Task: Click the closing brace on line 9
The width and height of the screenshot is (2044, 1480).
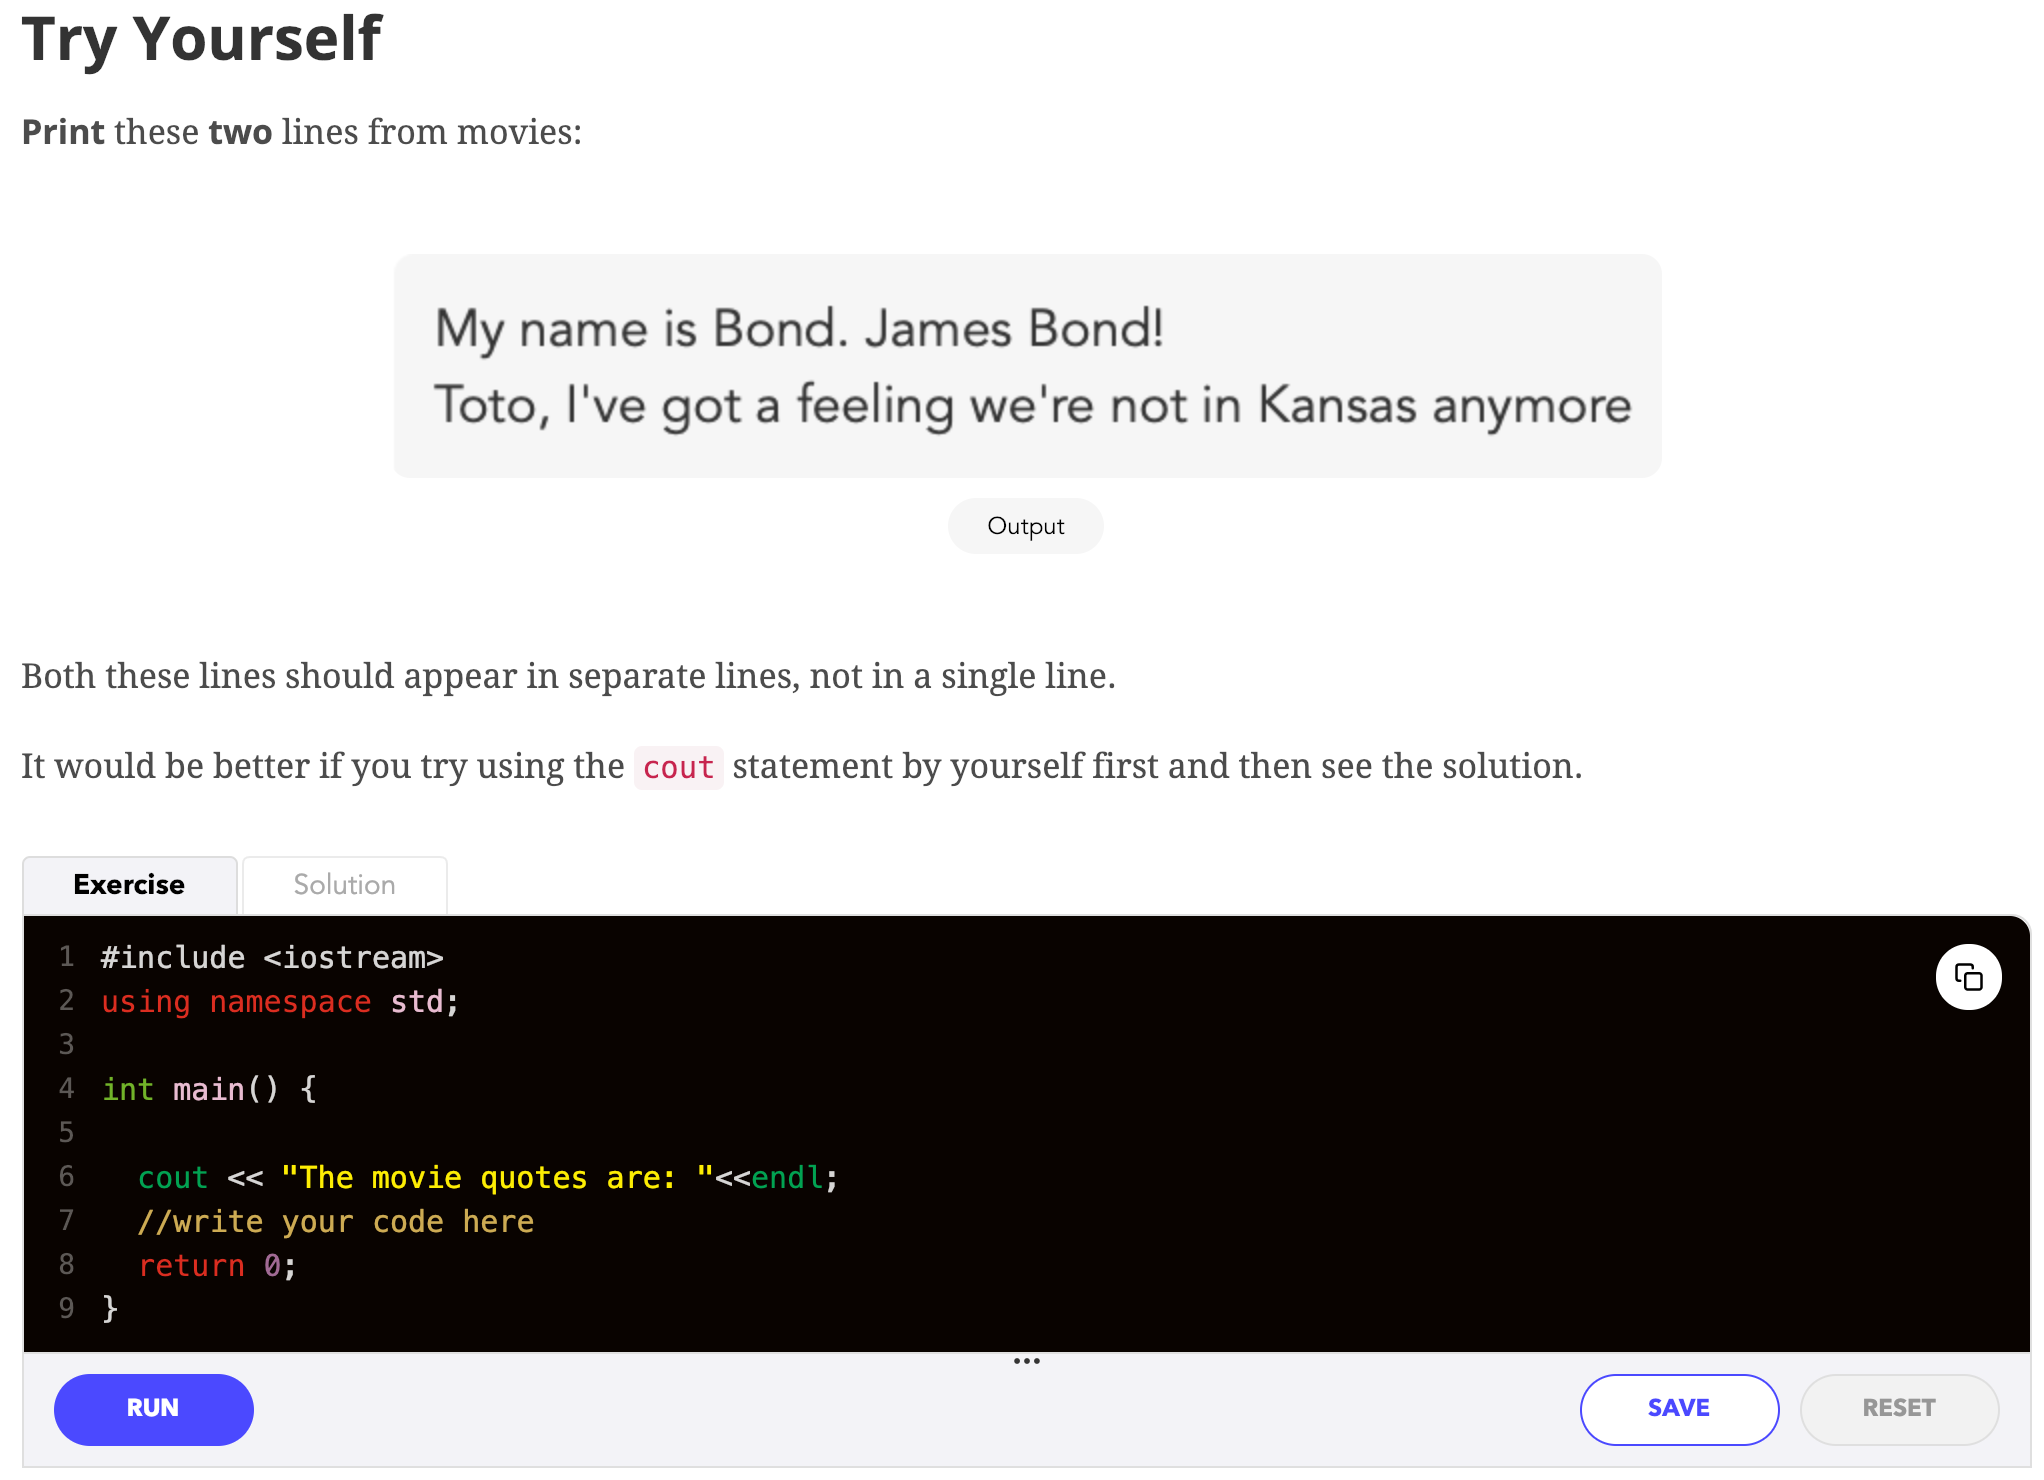Action: click(110, 1308)
